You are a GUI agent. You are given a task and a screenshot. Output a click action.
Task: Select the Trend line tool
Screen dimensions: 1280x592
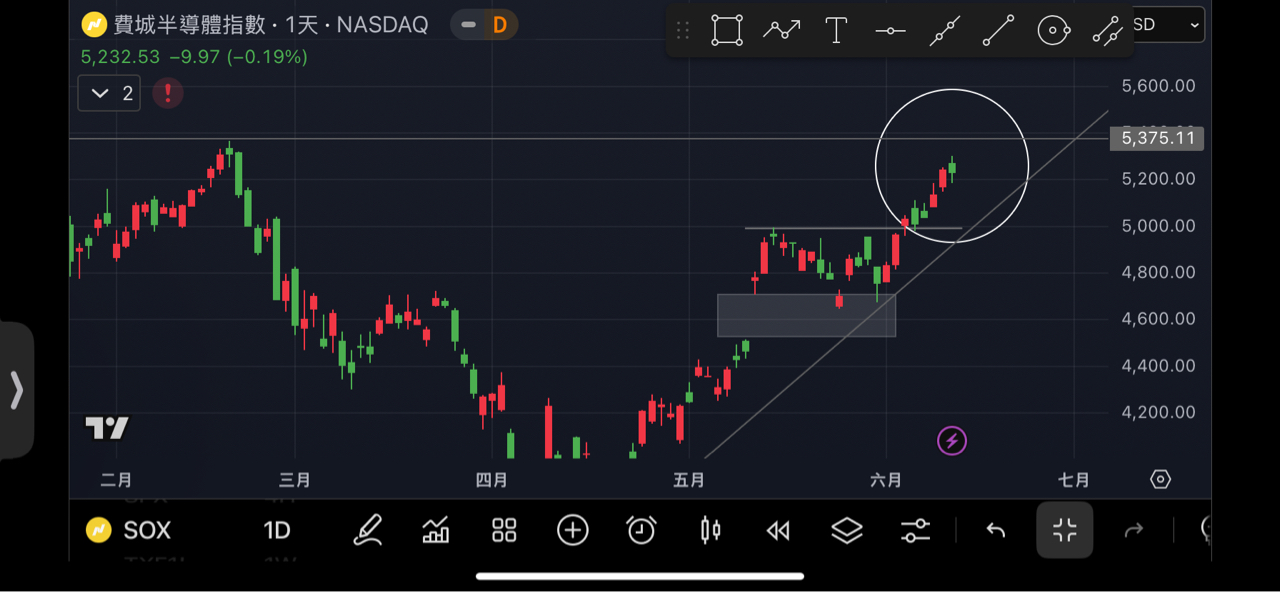point(998,31)
